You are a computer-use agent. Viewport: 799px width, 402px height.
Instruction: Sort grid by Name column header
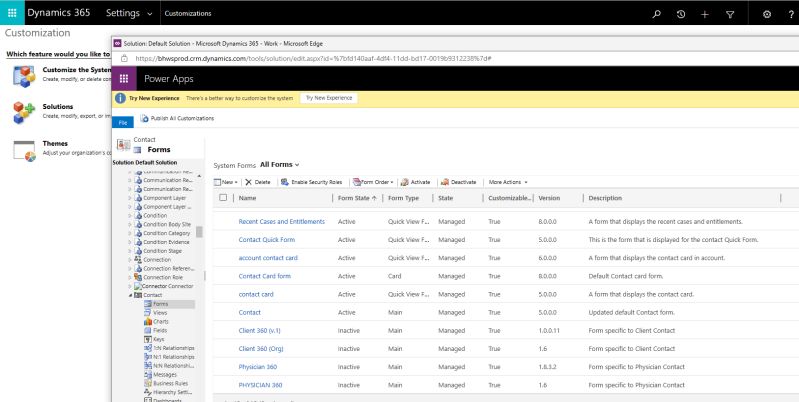247,198
